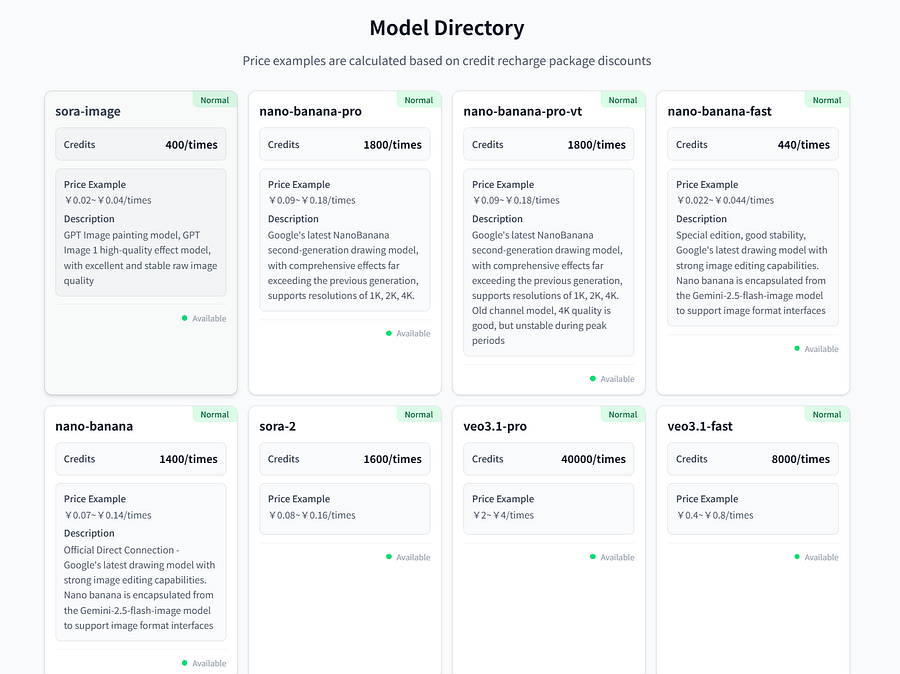
Task: Click the Model Directory page heading
Action: [x=447, y=28]
